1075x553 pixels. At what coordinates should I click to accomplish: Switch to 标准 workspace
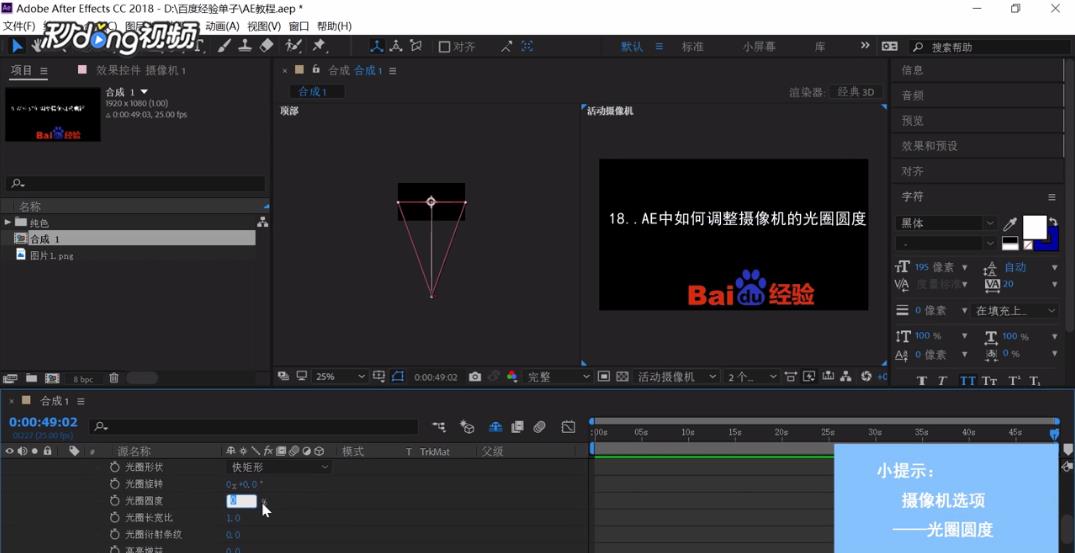[x=692, y=47]
